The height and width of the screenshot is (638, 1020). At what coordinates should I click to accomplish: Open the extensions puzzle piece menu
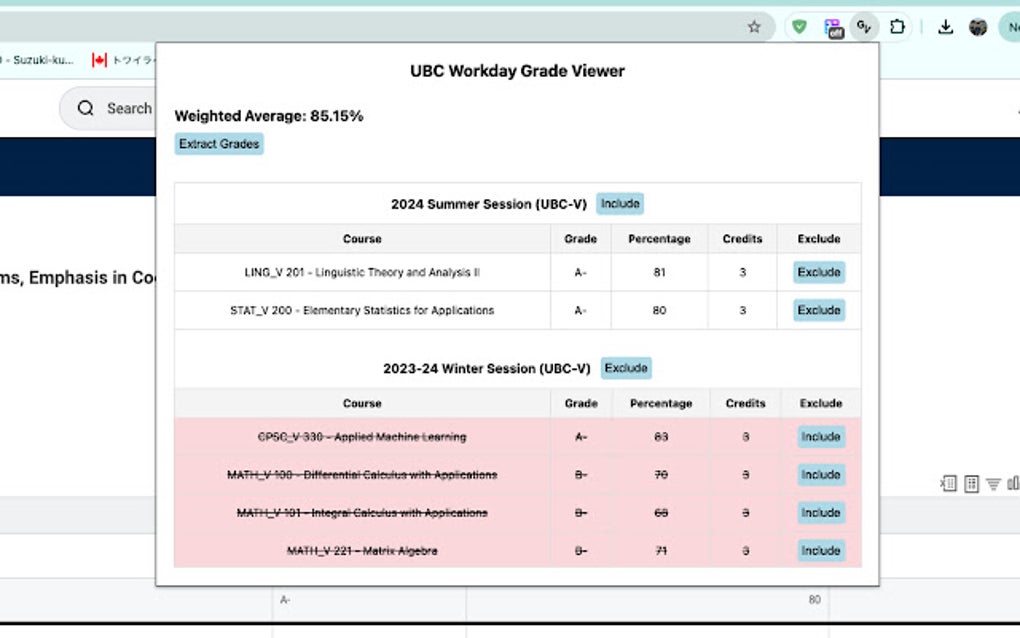897,27
